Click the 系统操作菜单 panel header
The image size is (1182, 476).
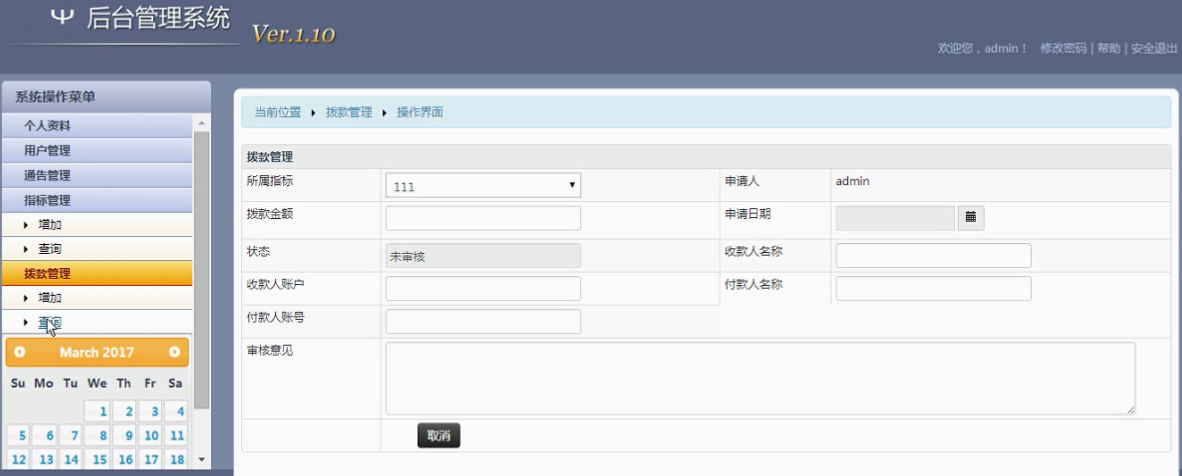point(106,97)
